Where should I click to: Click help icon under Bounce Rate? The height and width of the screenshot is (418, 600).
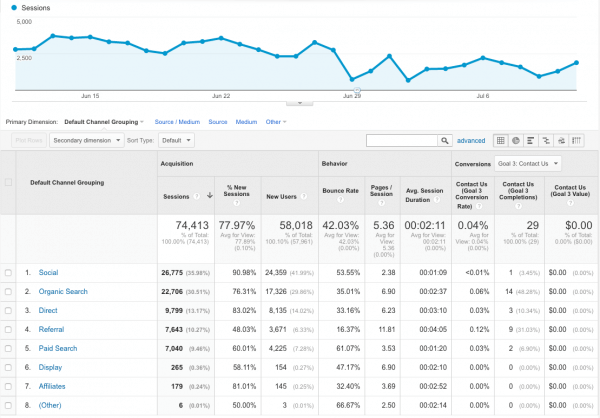coord(340,200)
